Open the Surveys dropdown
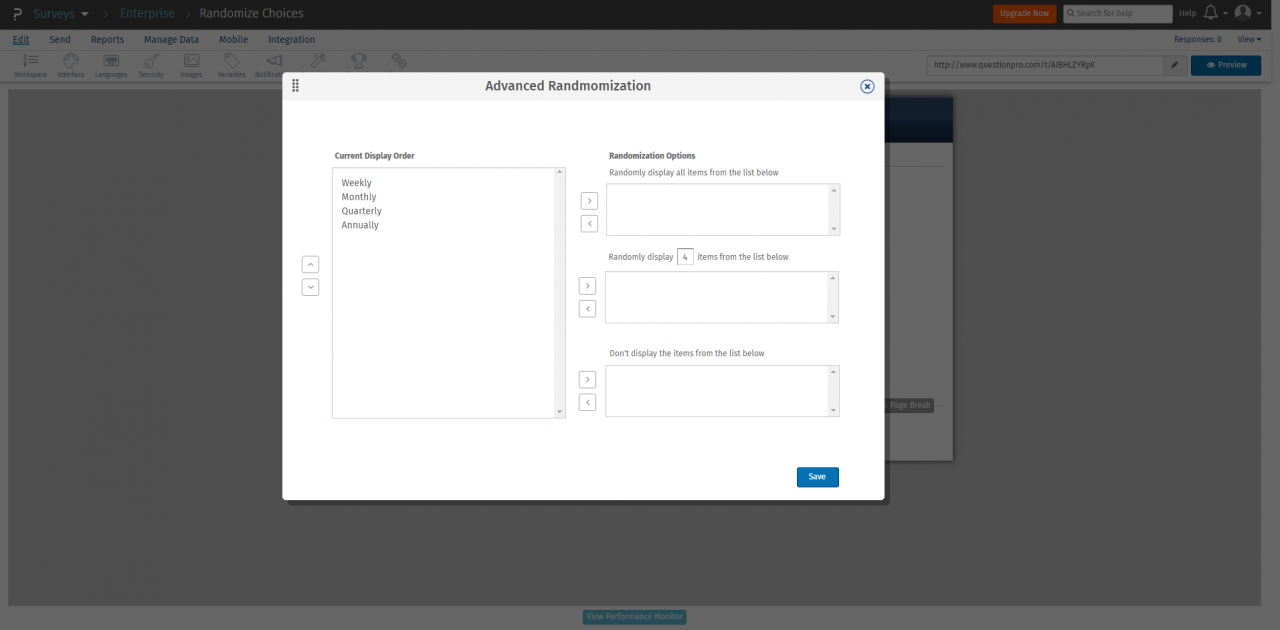The image size is (1280, 630). tap(55, 13)
